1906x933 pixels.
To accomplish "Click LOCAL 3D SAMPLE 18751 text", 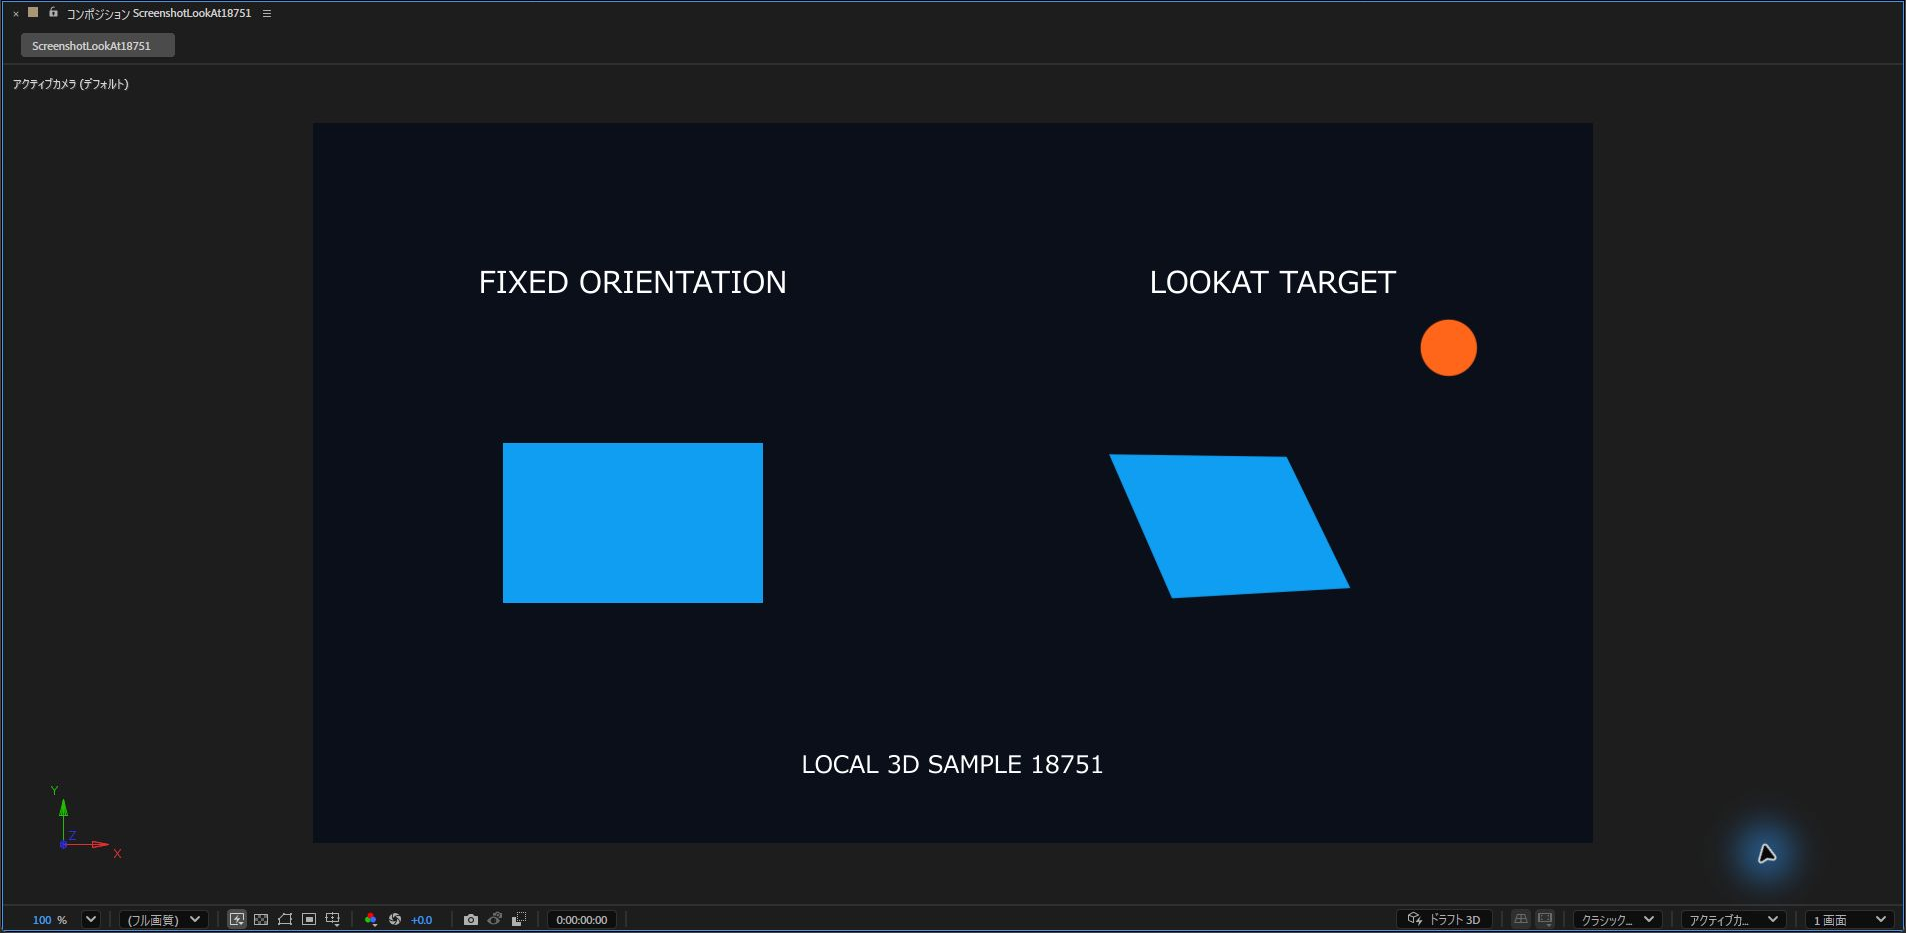I will pyautogui.click(x=952, y=764).
